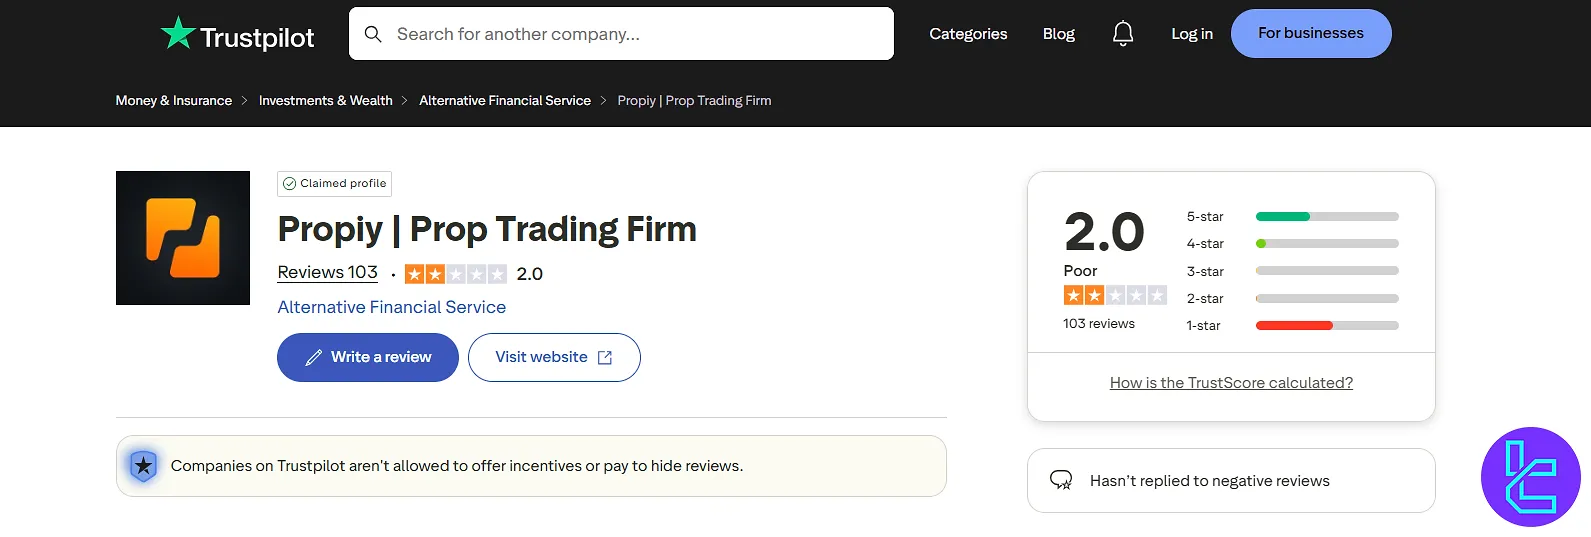The image size is (1591, 537).
Task: Click the Propiy company logo thumbnail
Action: point(183,238)
